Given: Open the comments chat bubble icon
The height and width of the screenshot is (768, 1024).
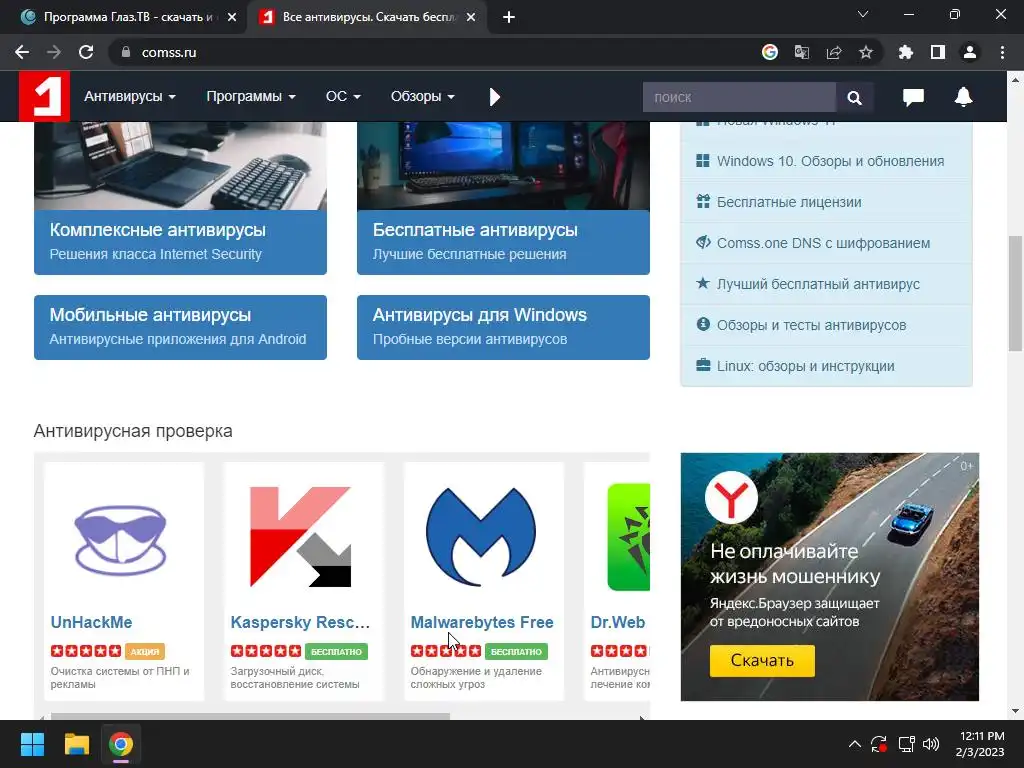Looking at the screenshot, I should click(x=913, y=97).
